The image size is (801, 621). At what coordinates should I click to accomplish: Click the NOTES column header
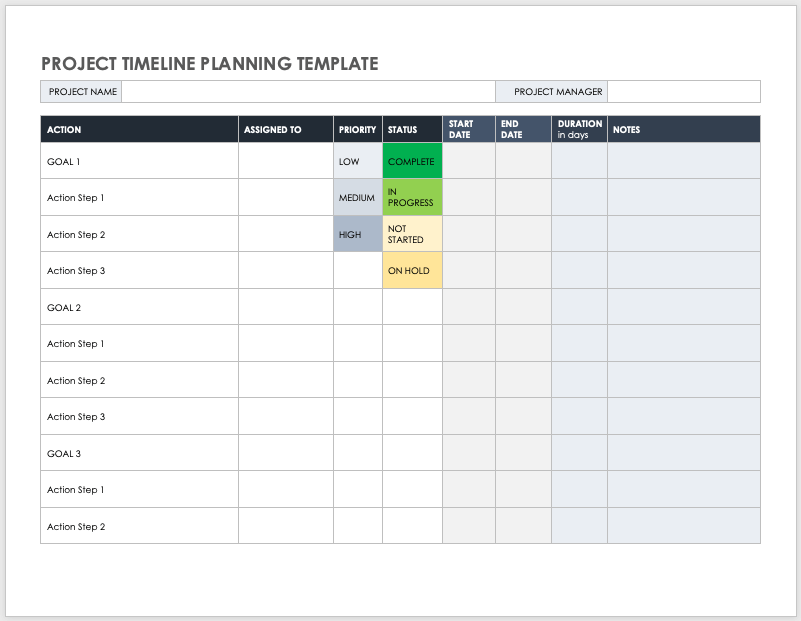coord(683,130)
